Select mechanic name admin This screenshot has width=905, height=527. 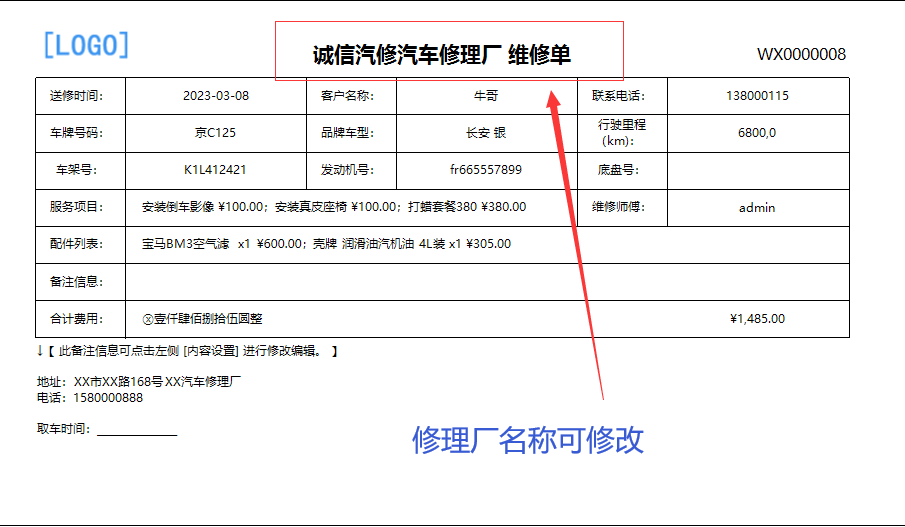[757, 208]
